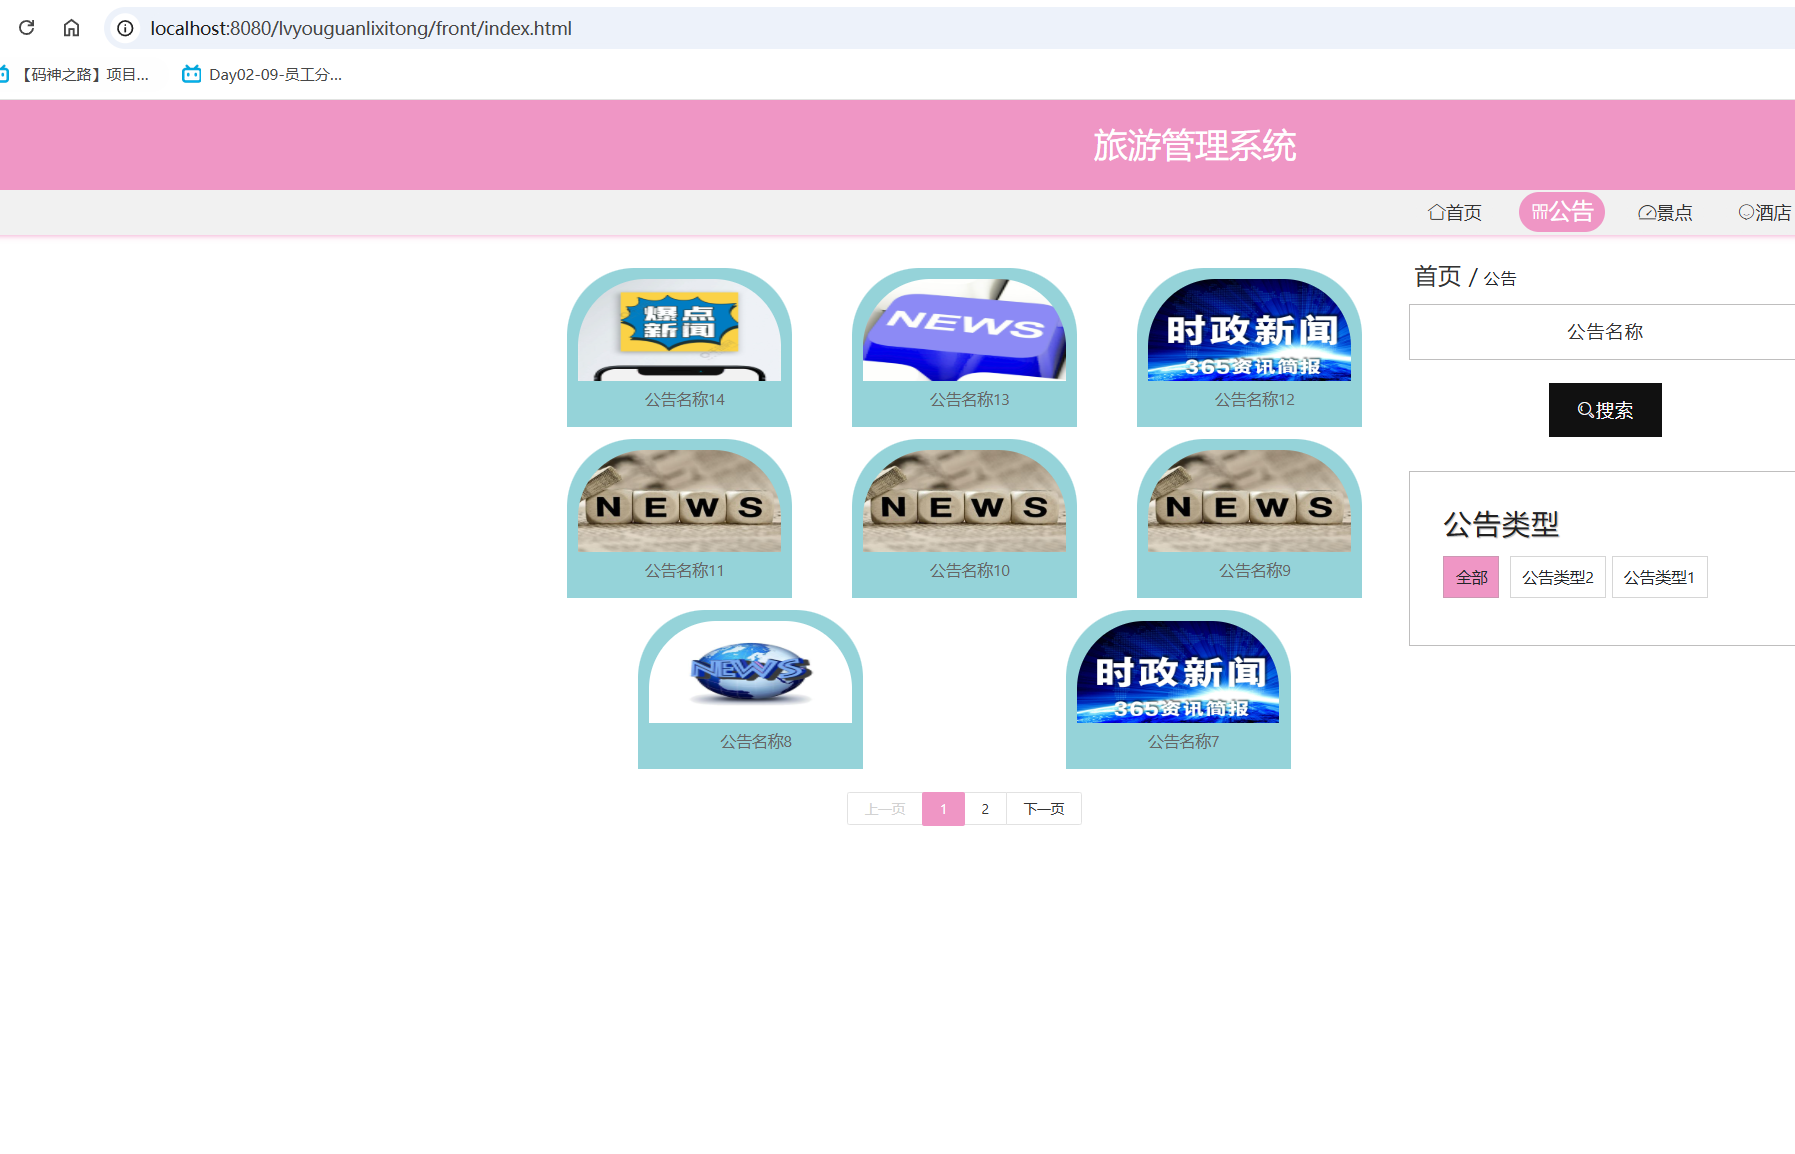Screen dimensions: 1795x1154
Task: Click the site information icon in address bar
Action: [125, 28]
